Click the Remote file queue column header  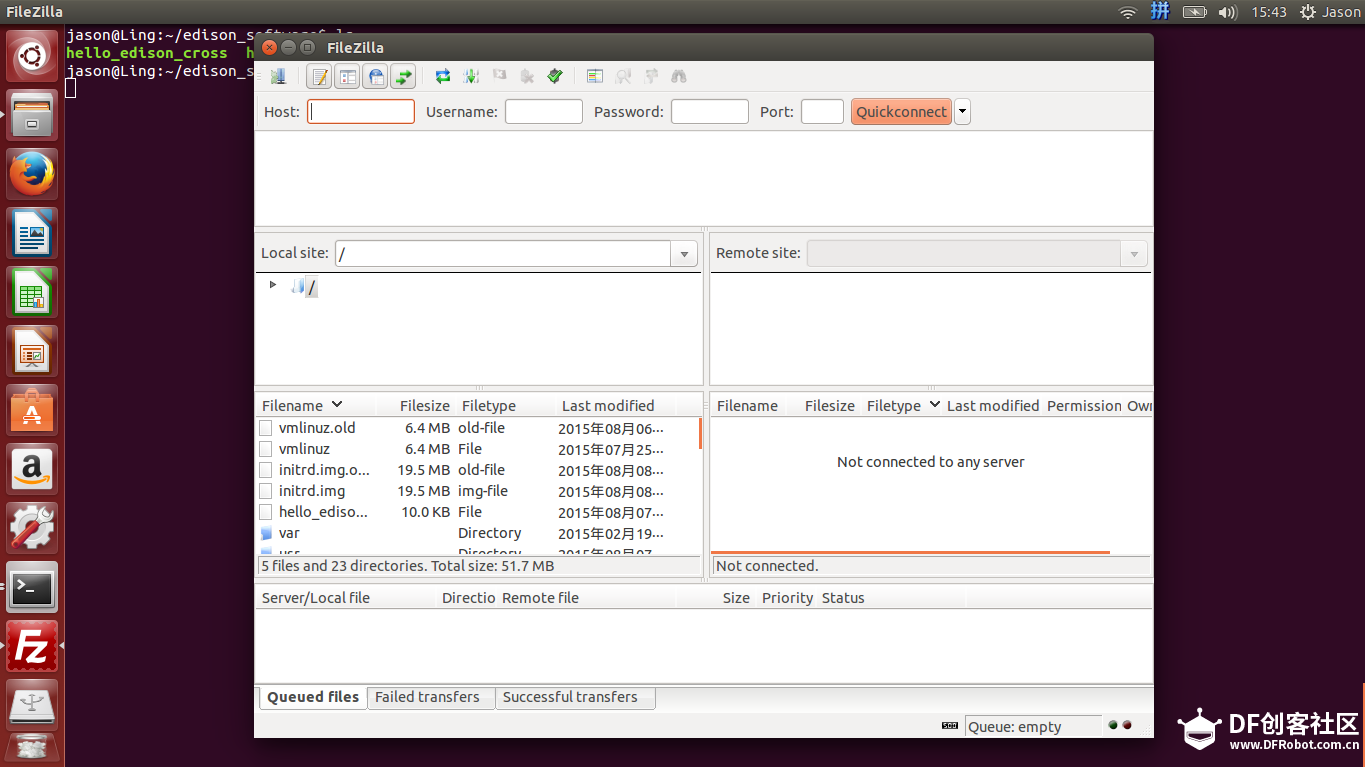tap(587, 598)
